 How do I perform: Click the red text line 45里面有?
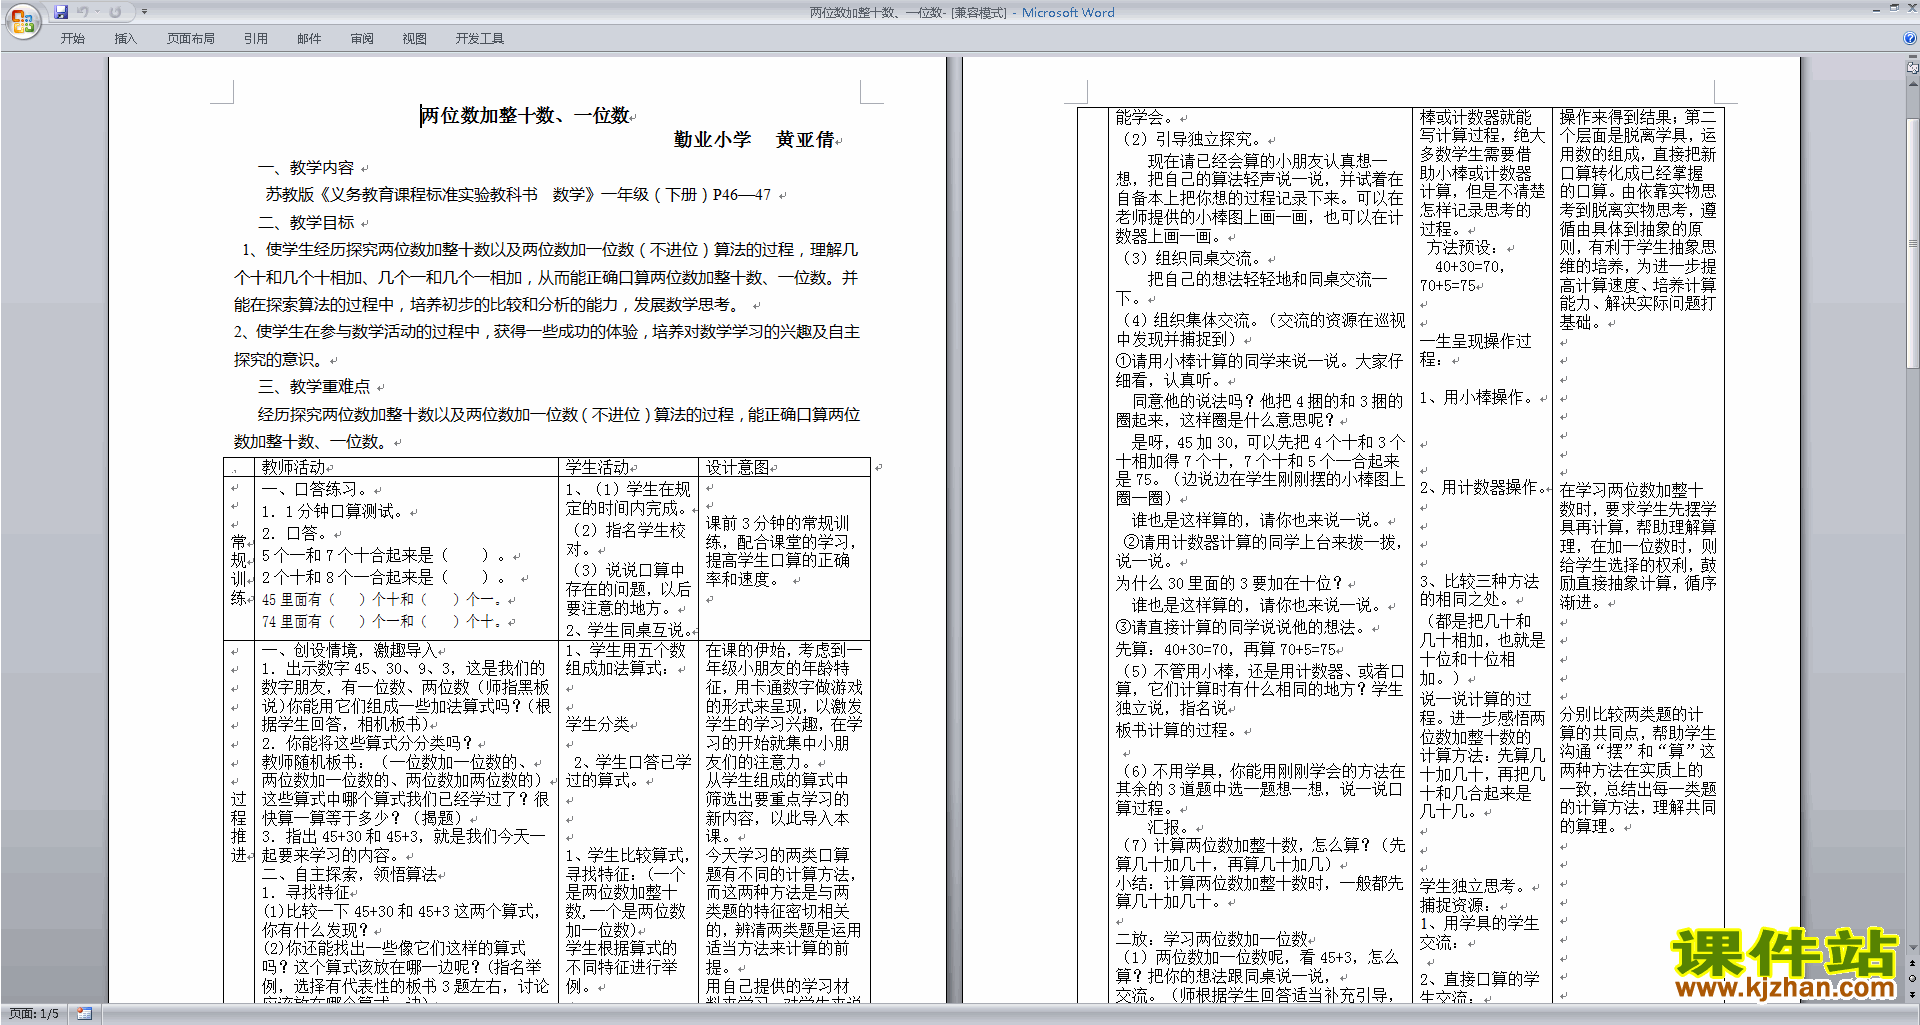[x=381, y=600]
